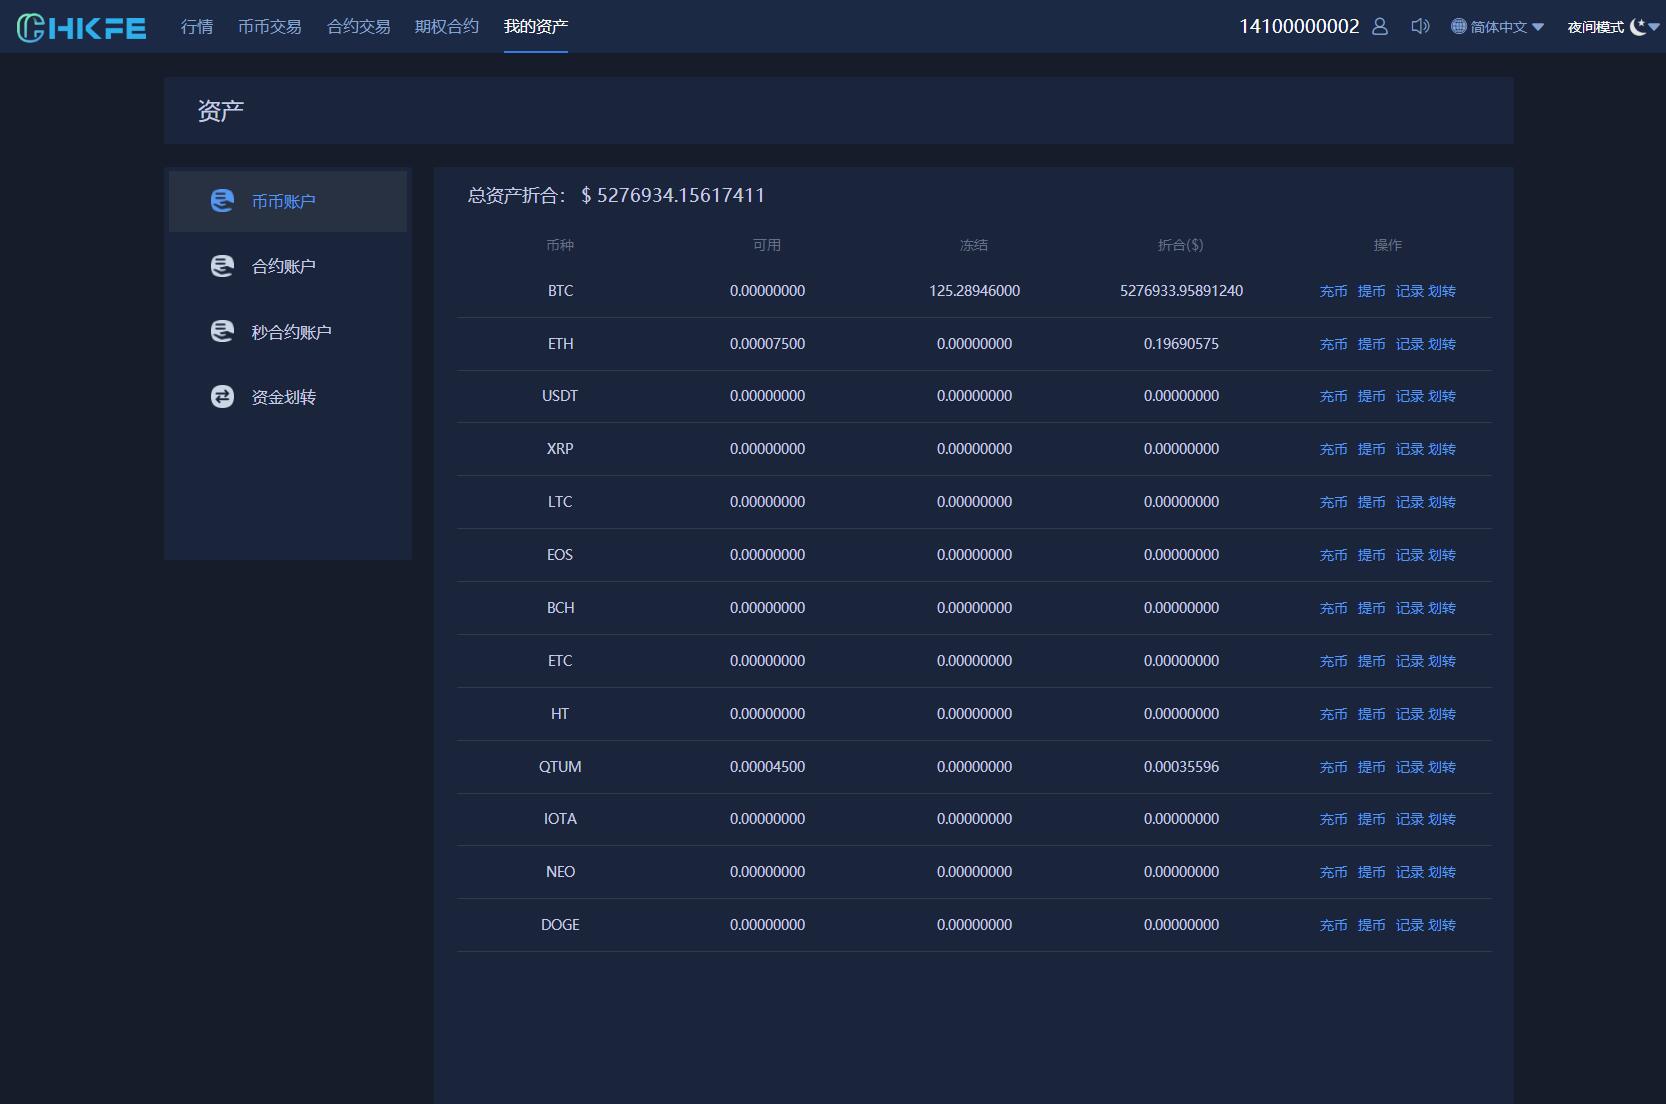Click BTC frozen amount 125.28946000
This screenshot has width=1666, height=1104.
coord(975,291)
